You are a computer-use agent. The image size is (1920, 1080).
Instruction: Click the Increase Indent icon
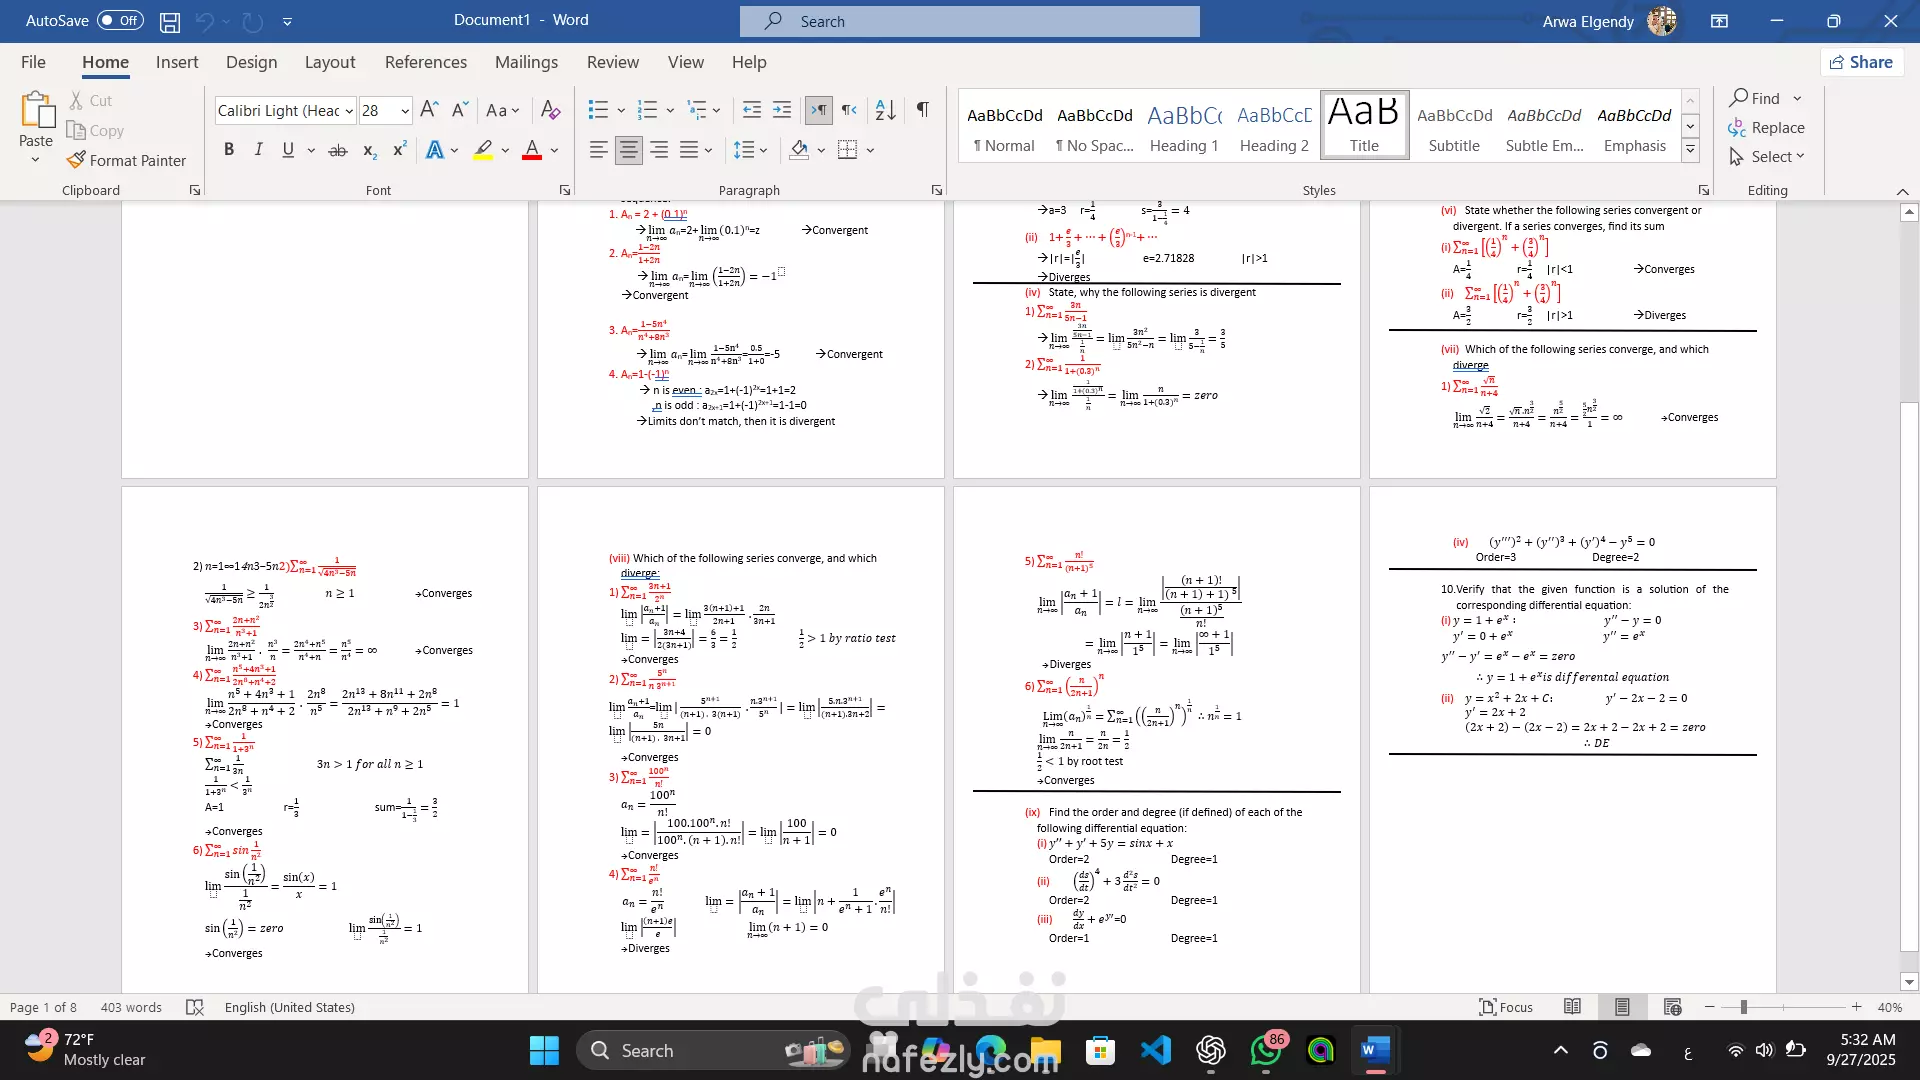782,110
